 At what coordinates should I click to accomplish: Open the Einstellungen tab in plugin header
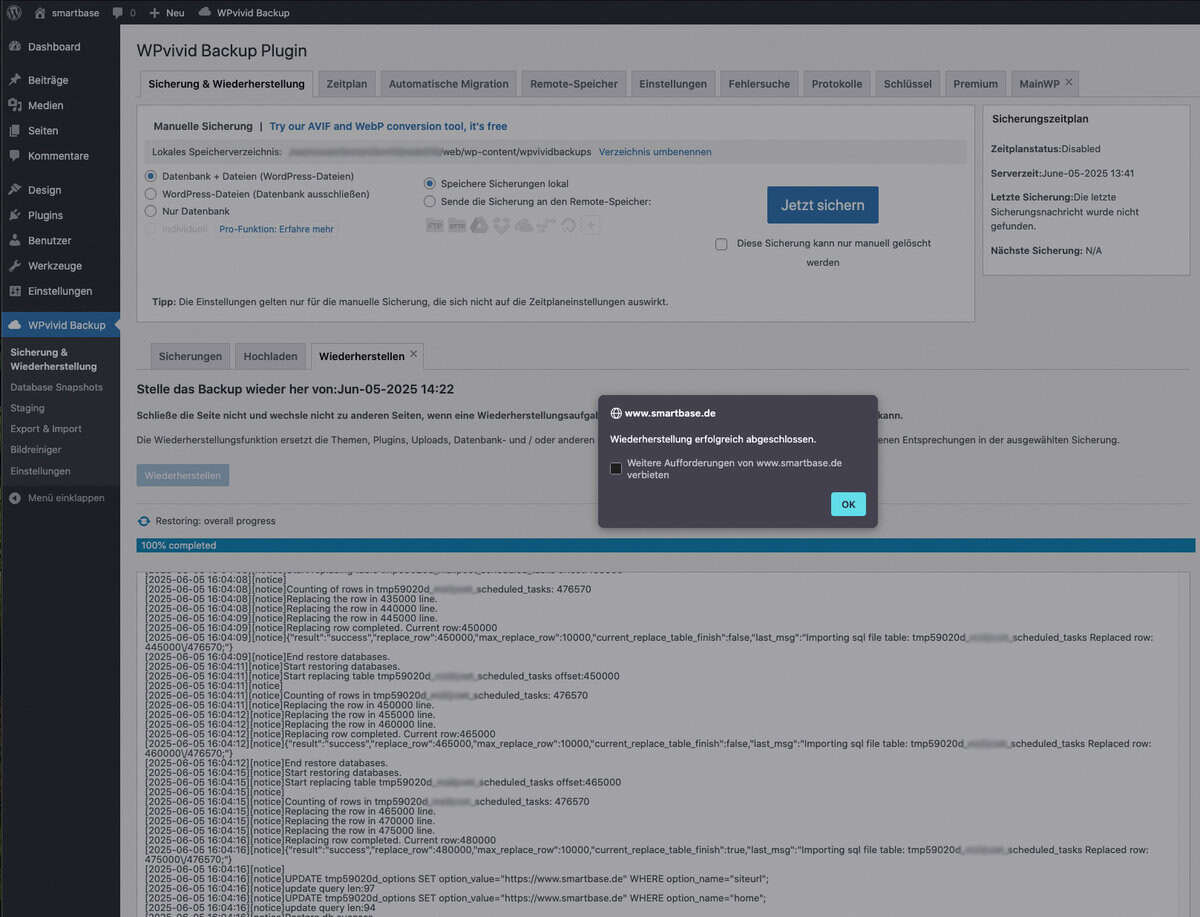point(673,84)
